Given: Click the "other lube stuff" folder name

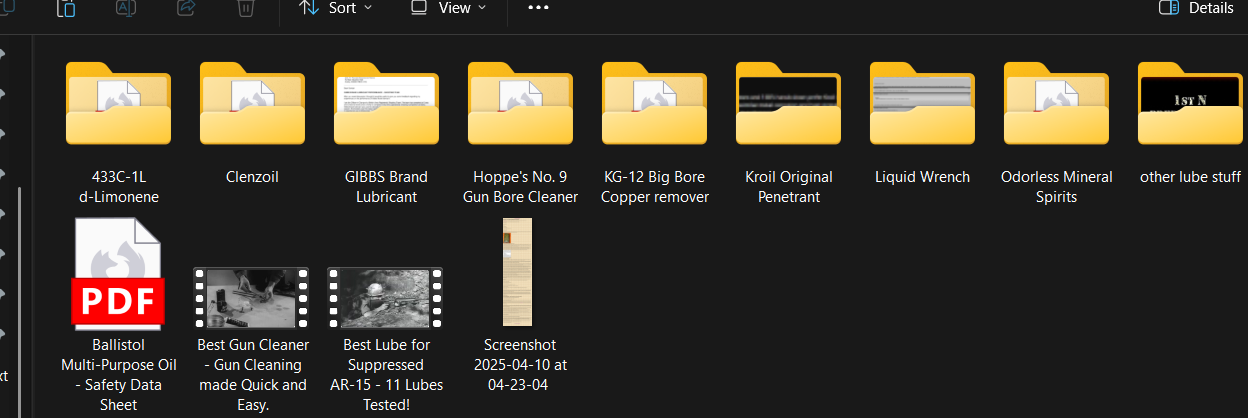Looking at the screenshot, I should pyautogui.click(x=1190, y=177).
